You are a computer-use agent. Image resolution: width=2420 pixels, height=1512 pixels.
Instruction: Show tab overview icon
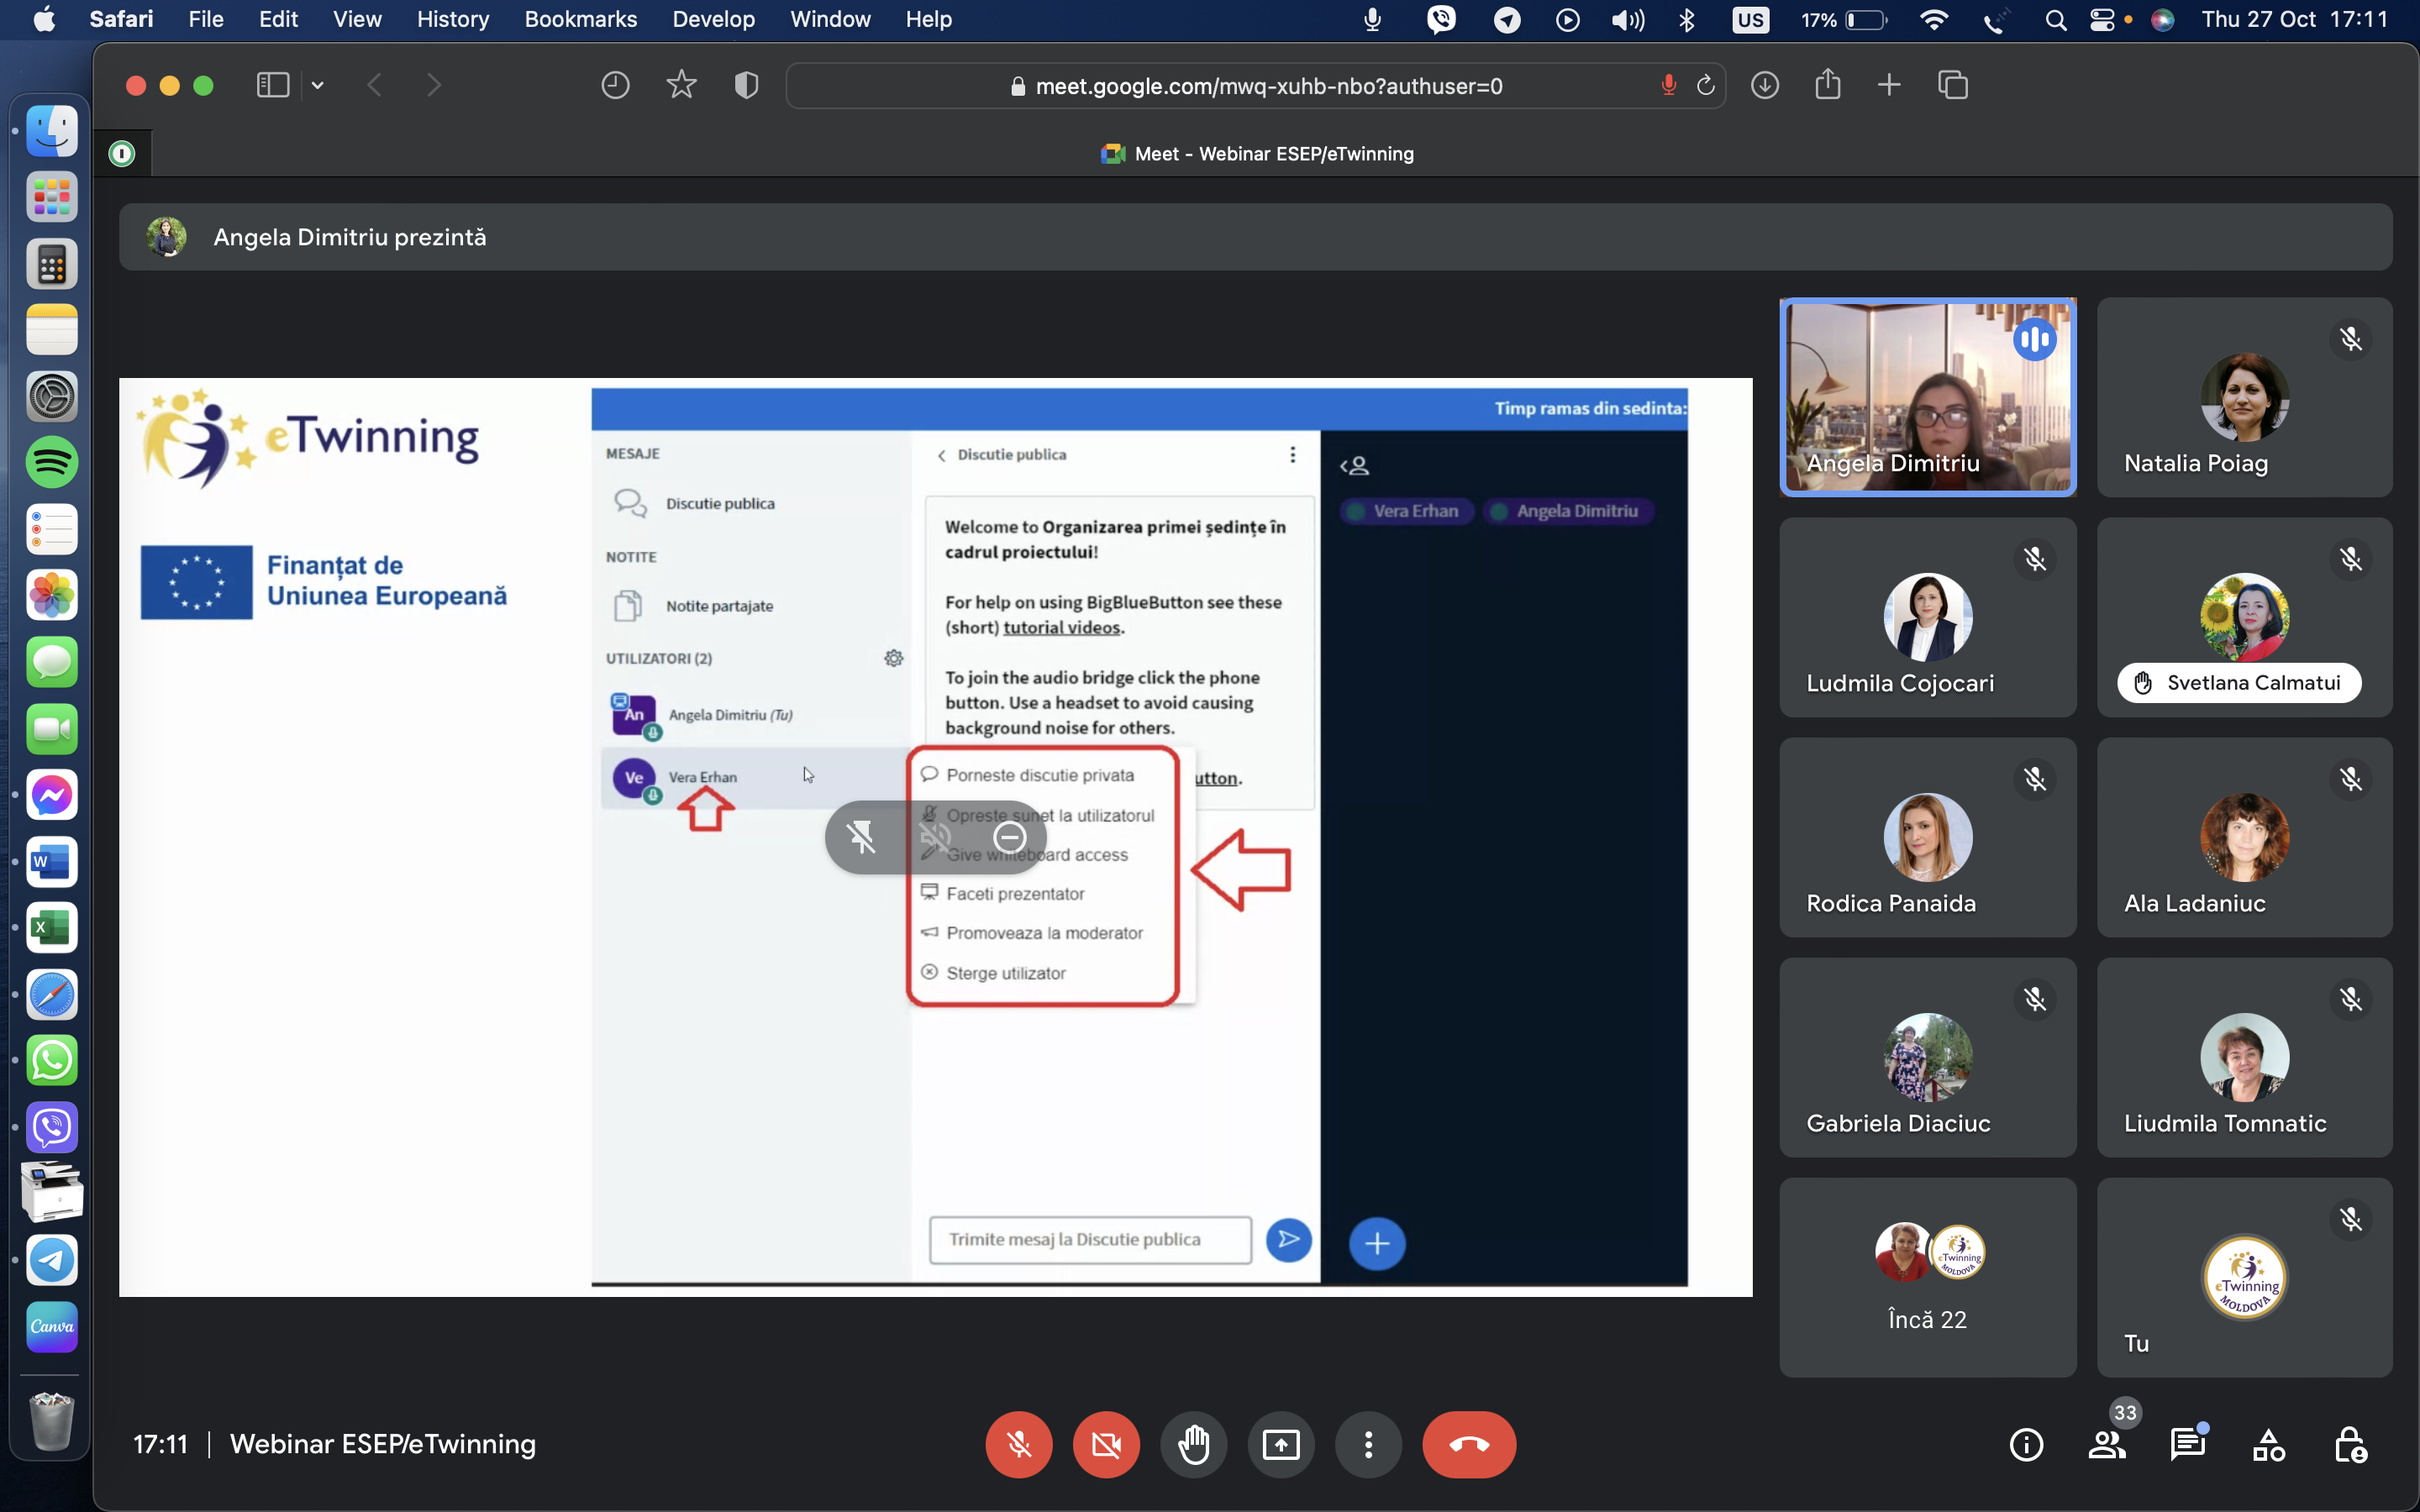[1952, 86]
